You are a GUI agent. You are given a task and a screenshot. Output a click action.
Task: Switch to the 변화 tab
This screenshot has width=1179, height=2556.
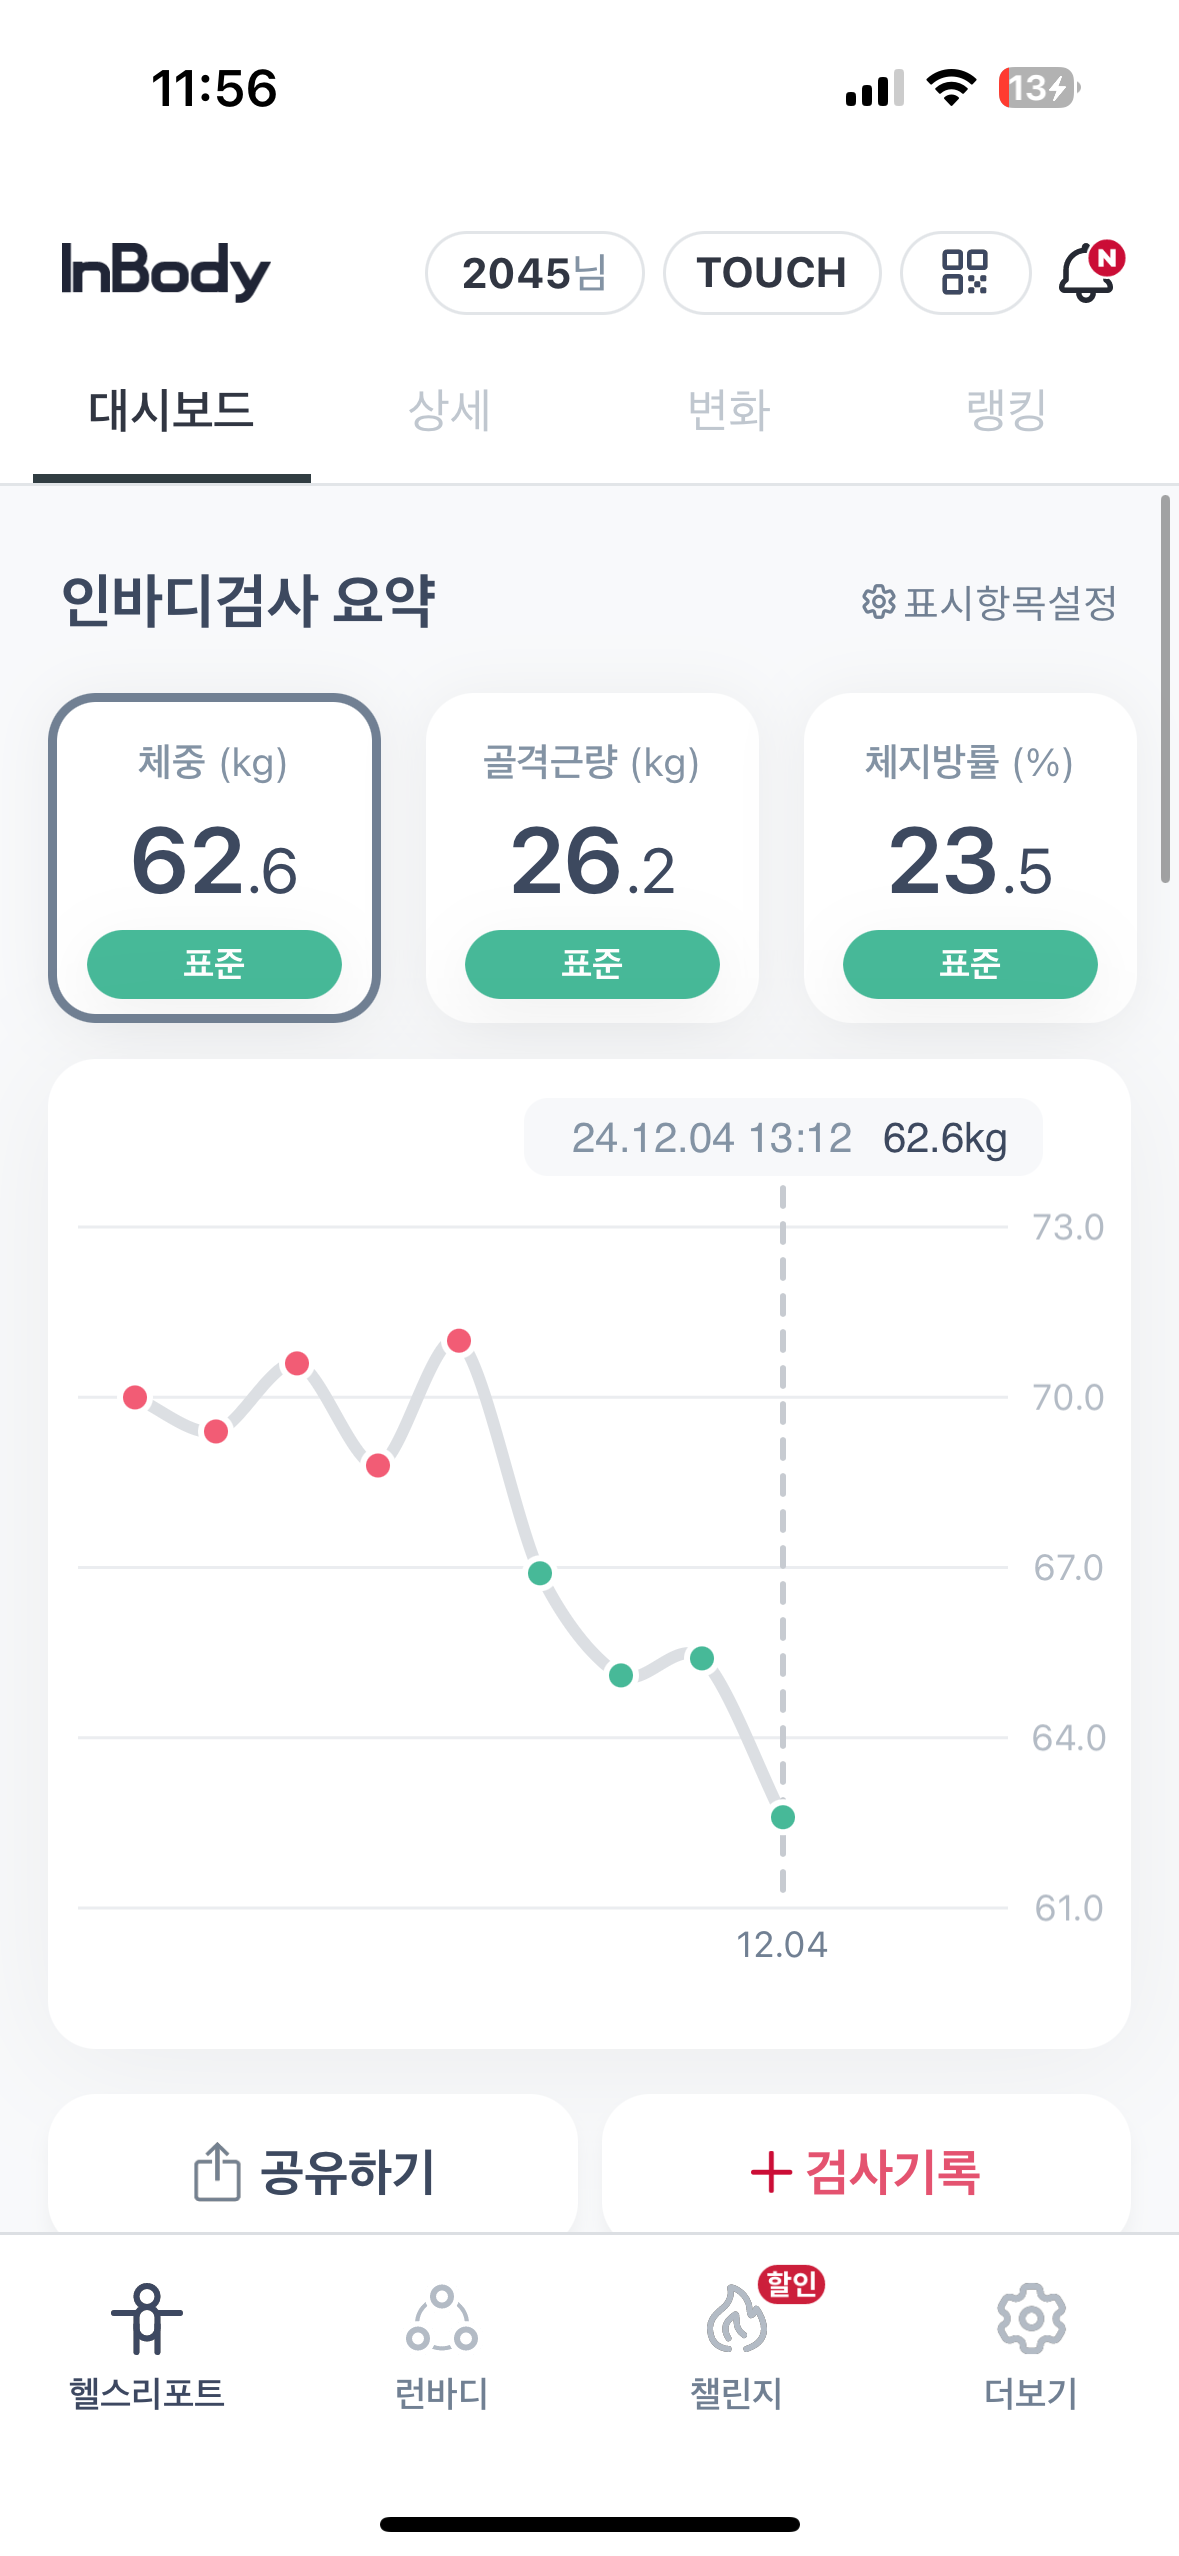click(x=729, y=411)
